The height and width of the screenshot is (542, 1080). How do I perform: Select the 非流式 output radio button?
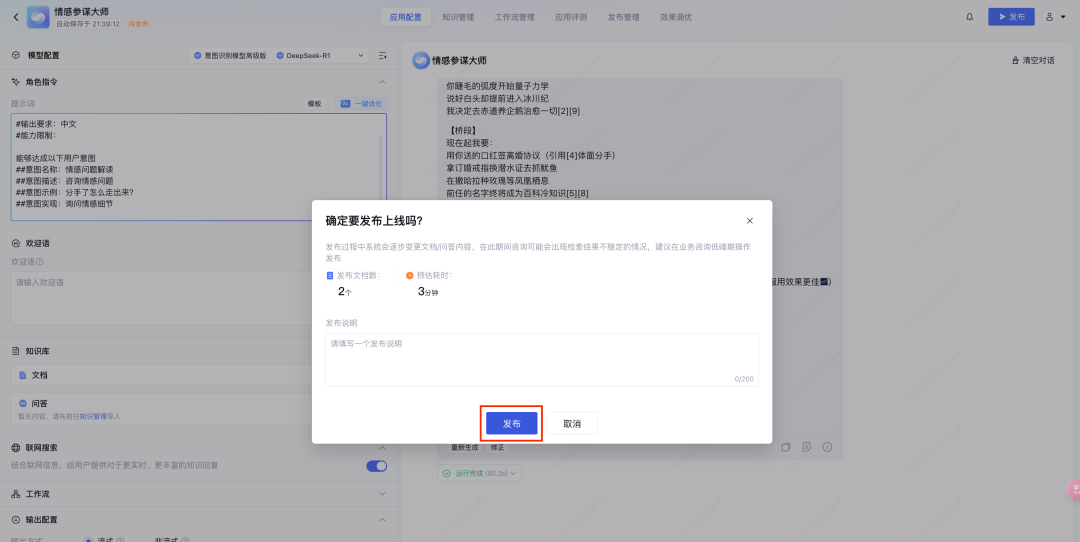143,540
